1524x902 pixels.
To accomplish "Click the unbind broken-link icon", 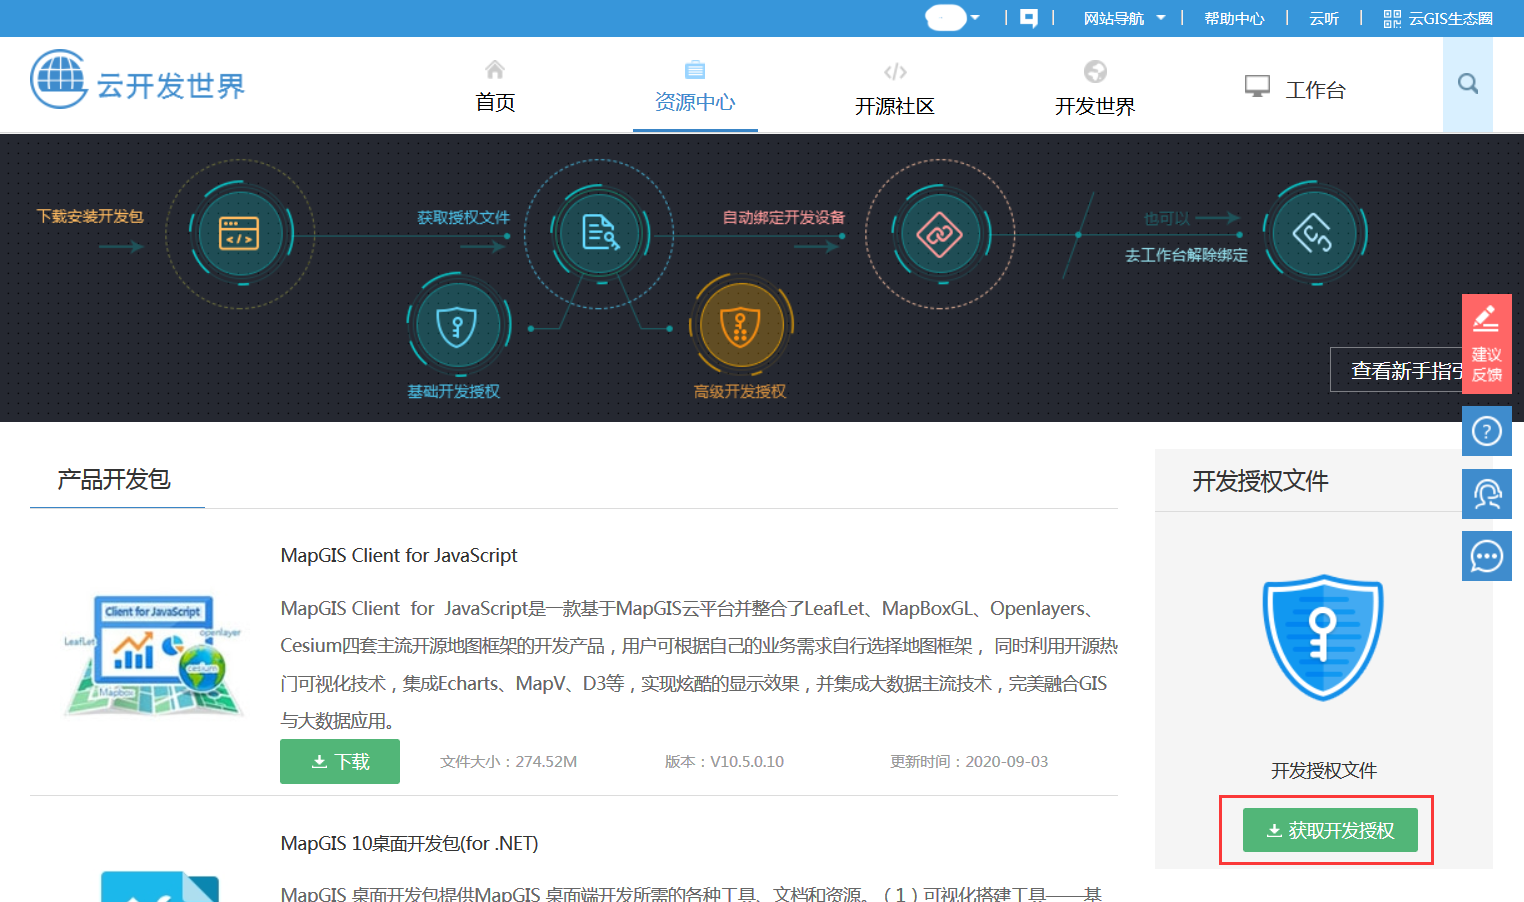I will [1314, 233].
